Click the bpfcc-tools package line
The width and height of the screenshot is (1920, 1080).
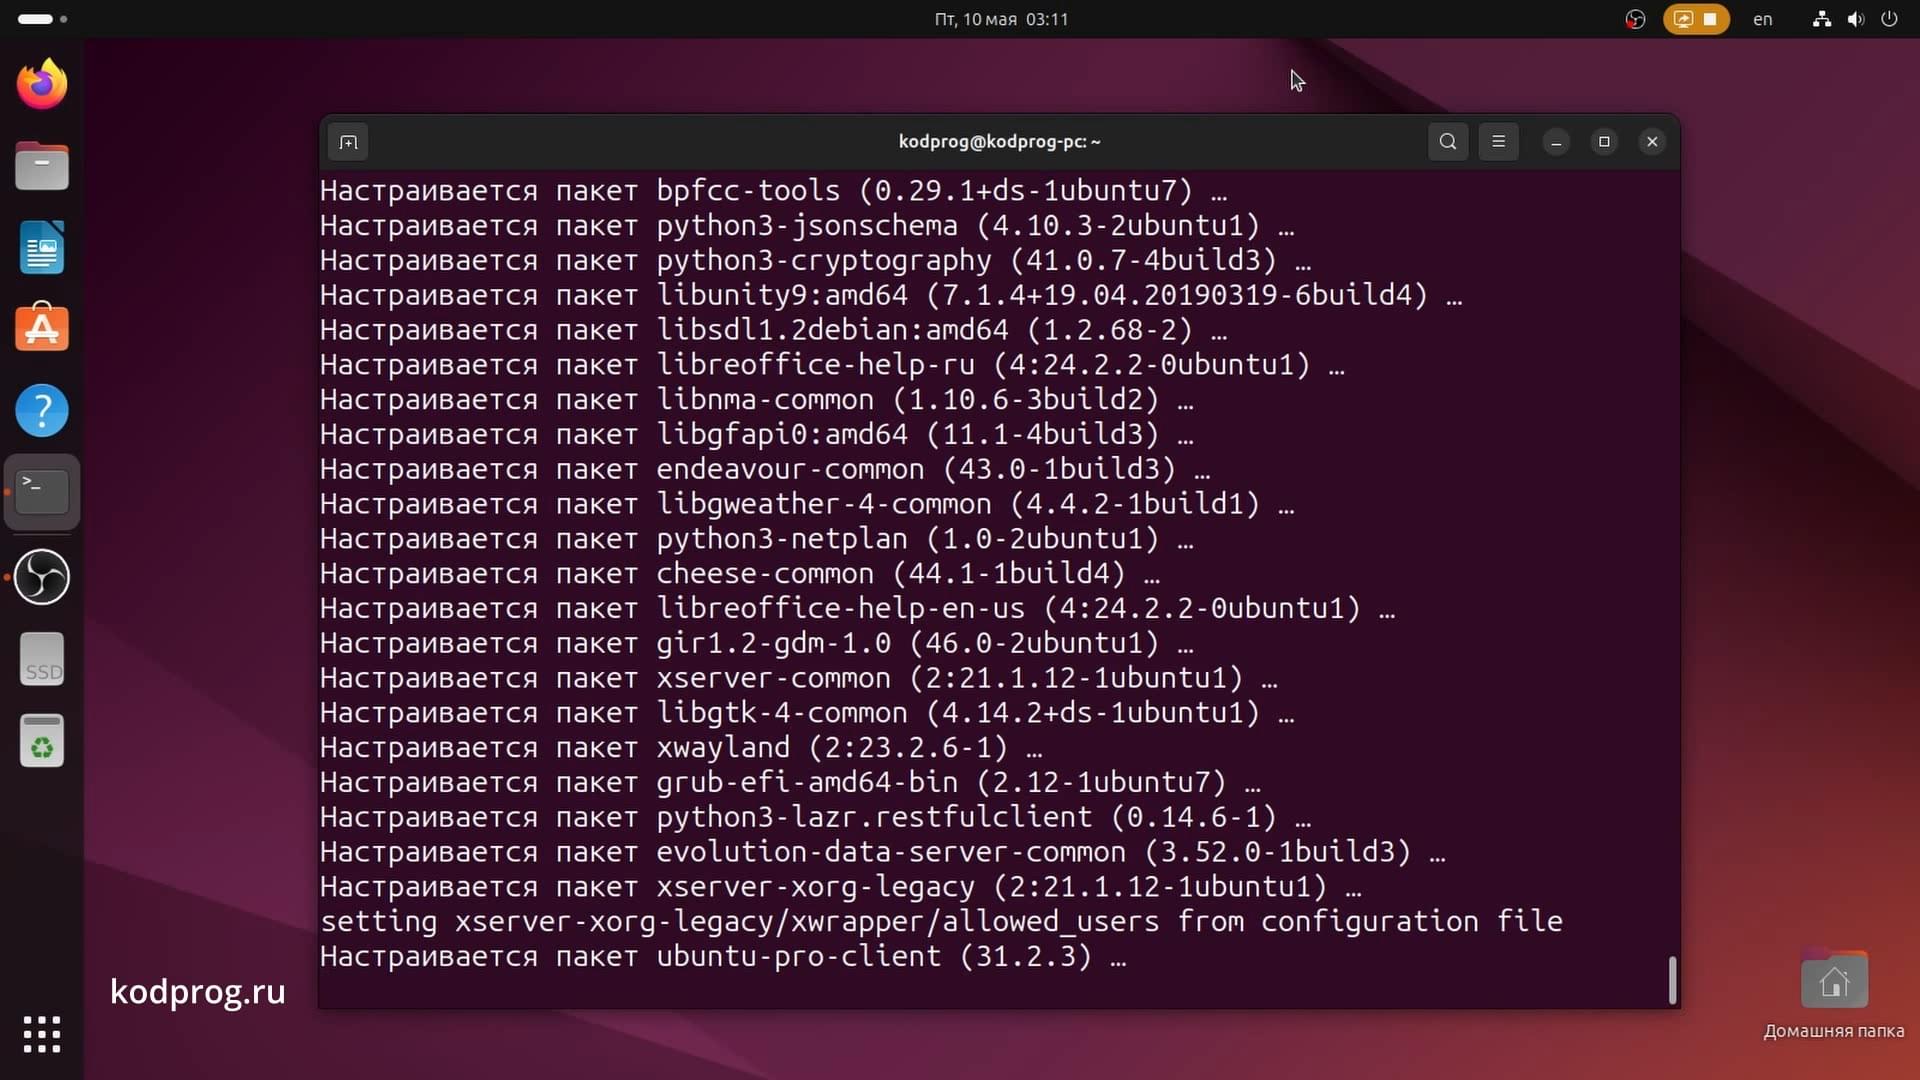coord(773,191)
